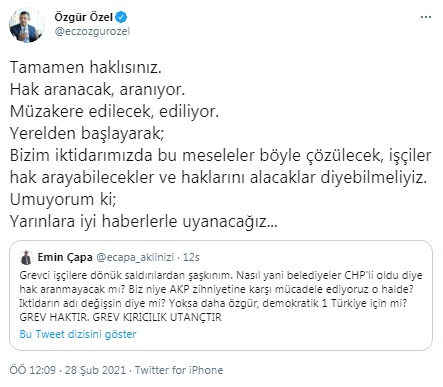The image size is (443, 387).
Task: Click the blue verified badge icon
Action: pyautogui.click(x=121, y=17)
